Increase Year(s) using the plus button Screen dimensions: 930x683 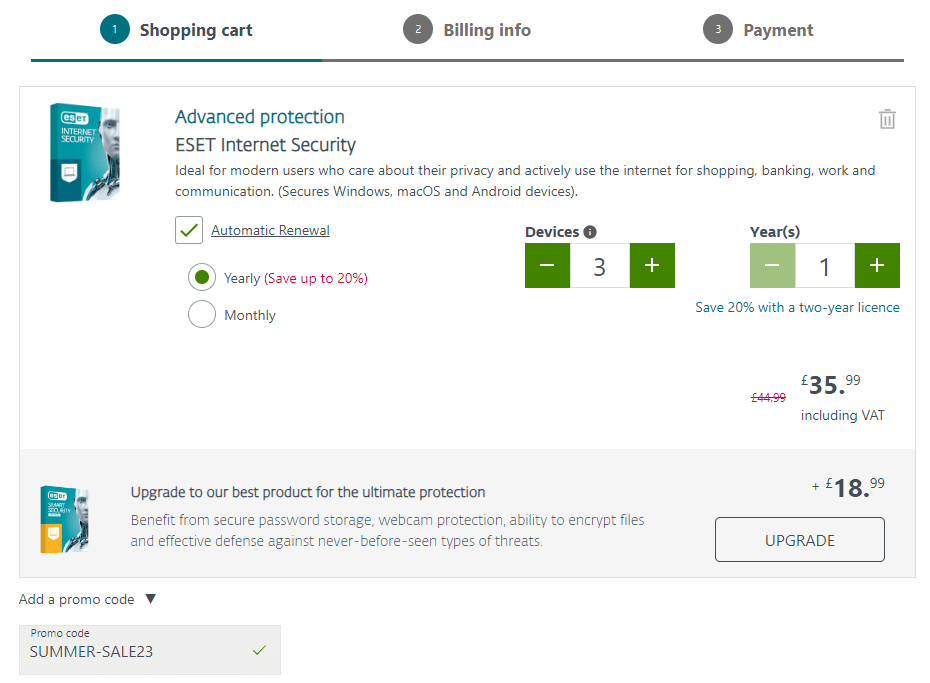pyautogui.click(x=876, y=265)
